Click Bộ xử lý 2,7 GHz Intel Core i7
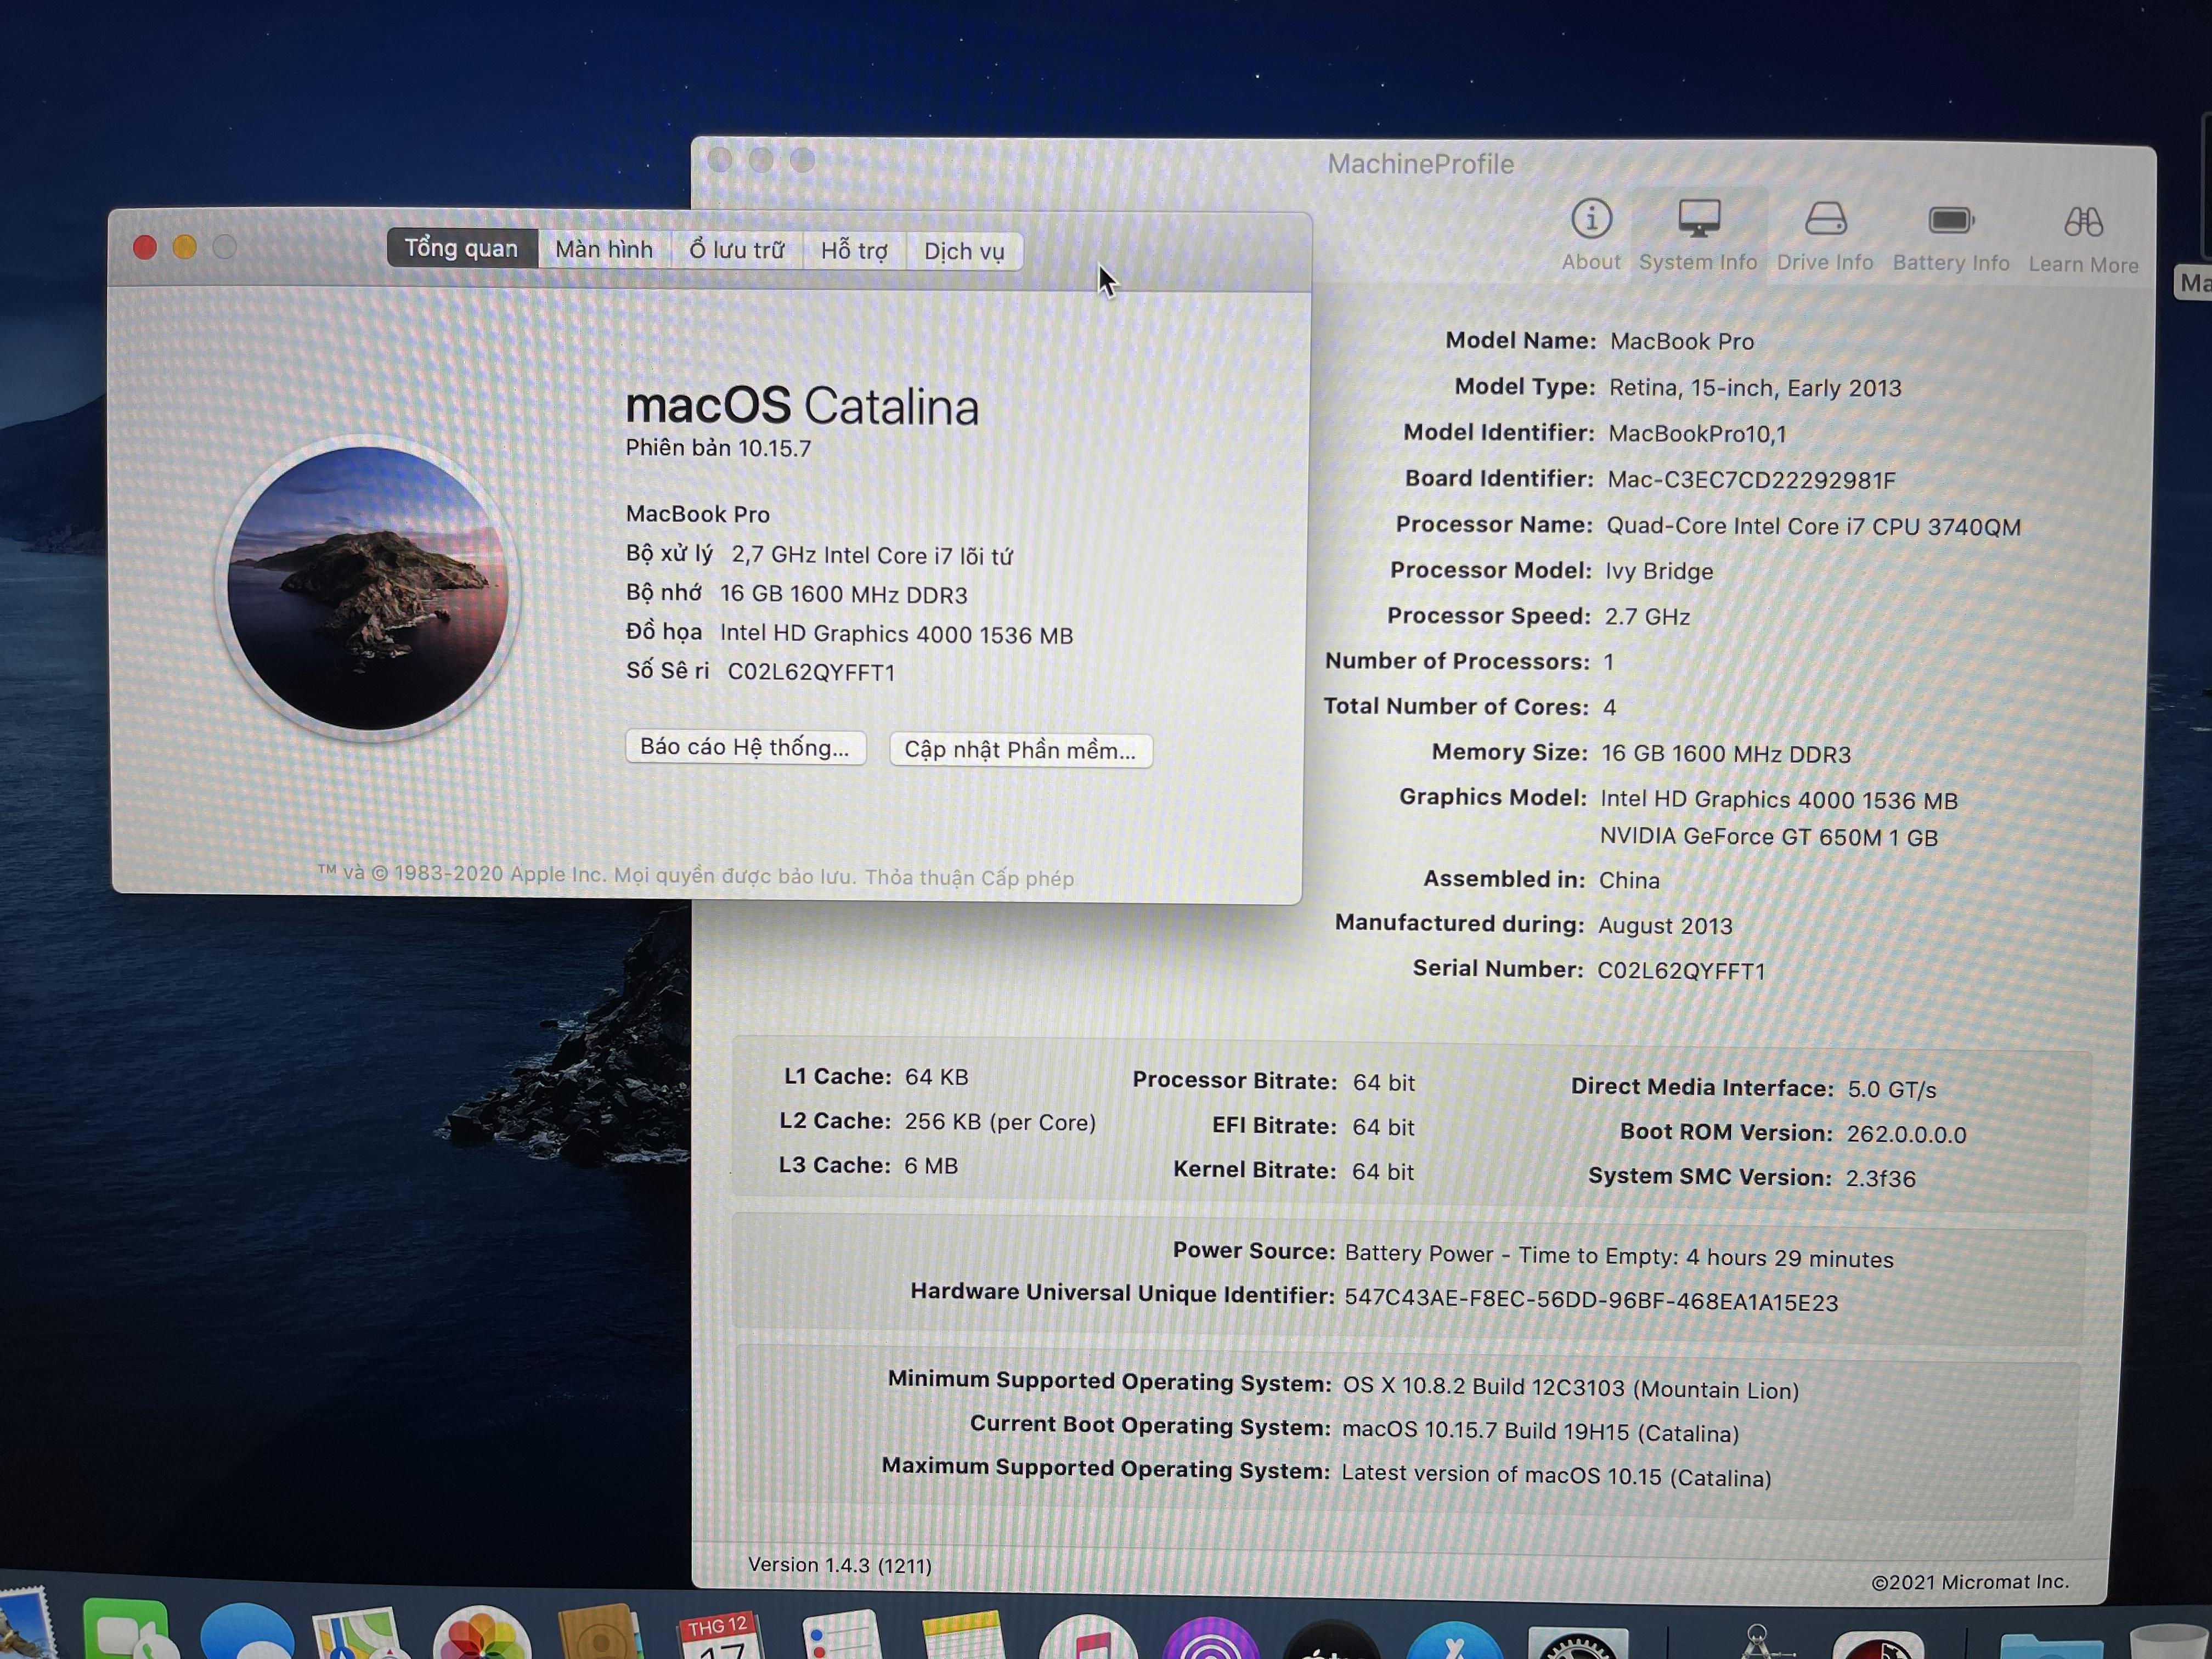 coord(819,555)
